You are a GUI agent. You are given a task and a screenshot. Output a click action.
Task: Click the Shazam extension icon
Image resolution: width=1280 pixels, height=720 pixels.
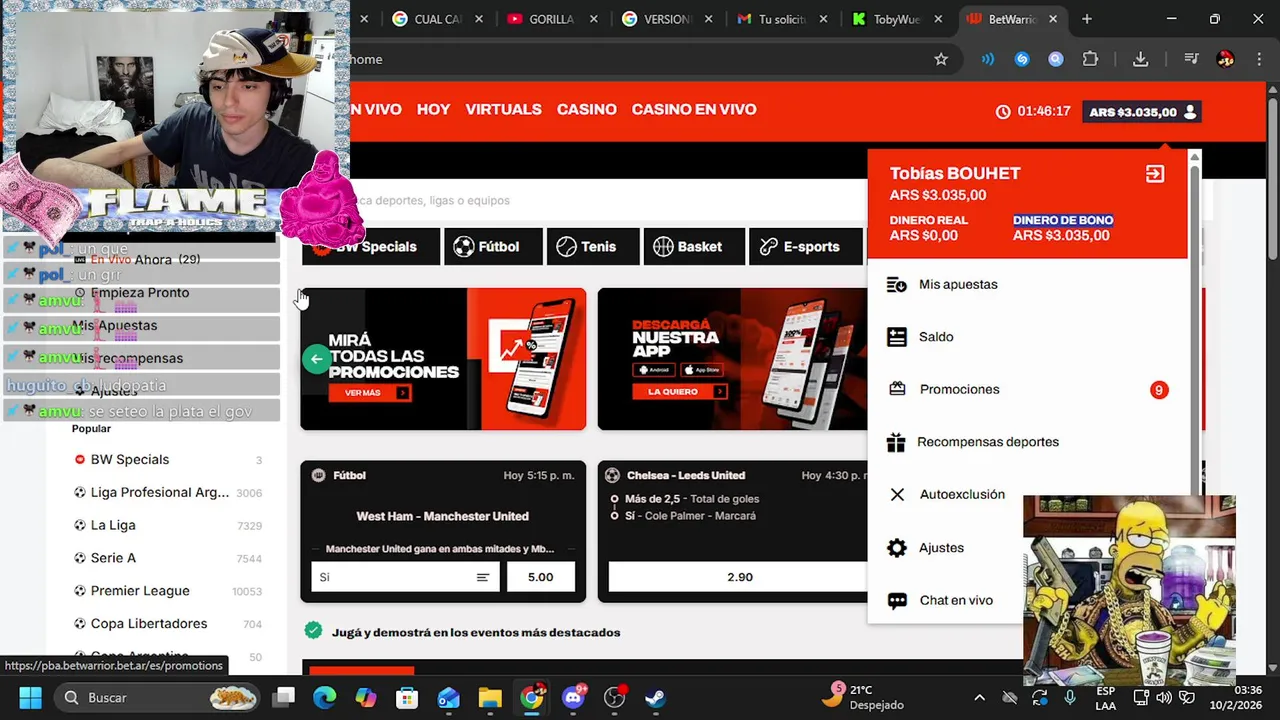[x=1022, y=59]
